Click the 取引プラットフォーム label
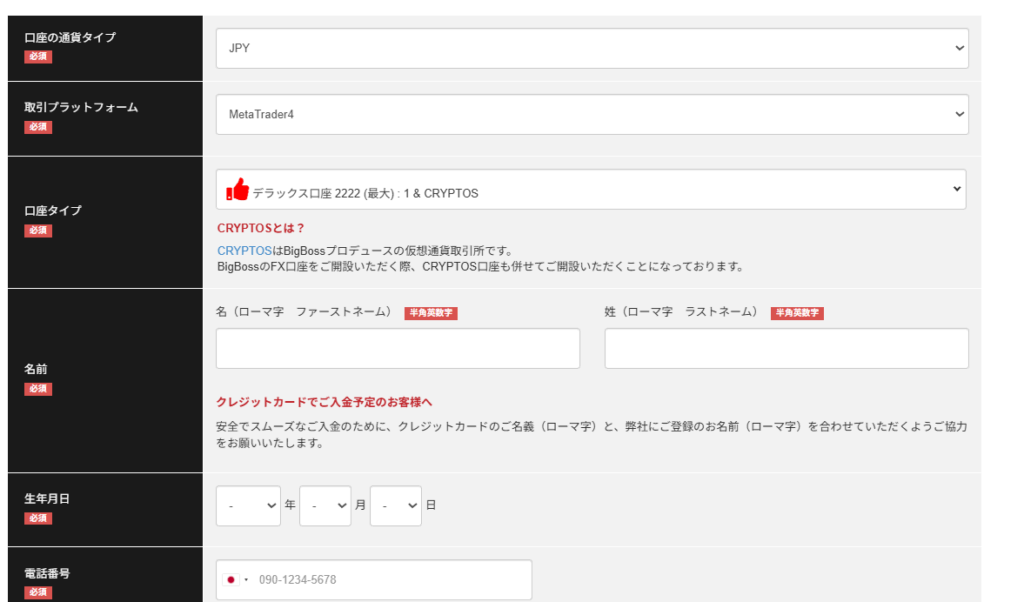This screenshot has width=1024, height=602. coord(81,107)
